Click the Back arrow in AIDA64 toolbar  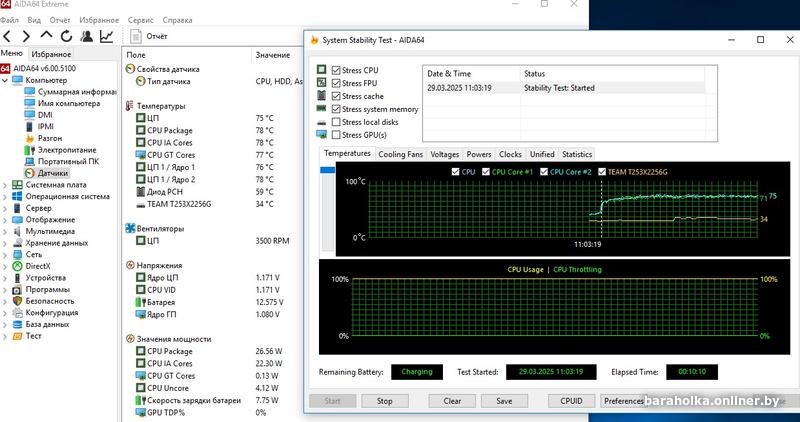(x=7, y=36)
